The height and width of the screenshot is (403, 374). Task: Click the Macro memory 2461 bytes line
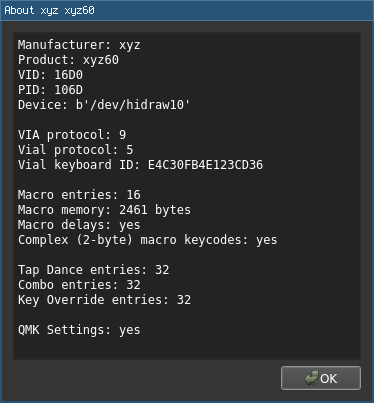tap(104, 210)
